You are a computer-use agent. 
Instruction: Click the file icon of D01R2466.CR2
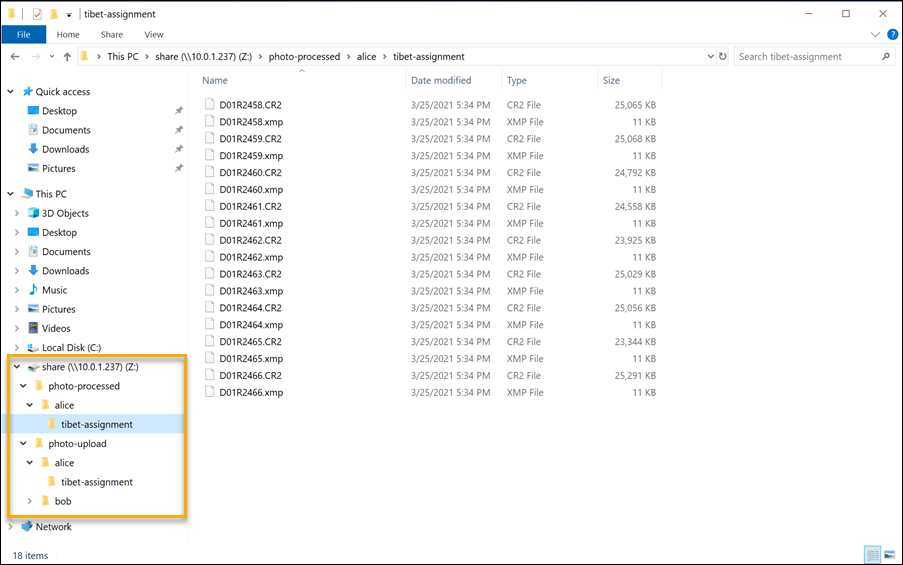pos(210,375)
